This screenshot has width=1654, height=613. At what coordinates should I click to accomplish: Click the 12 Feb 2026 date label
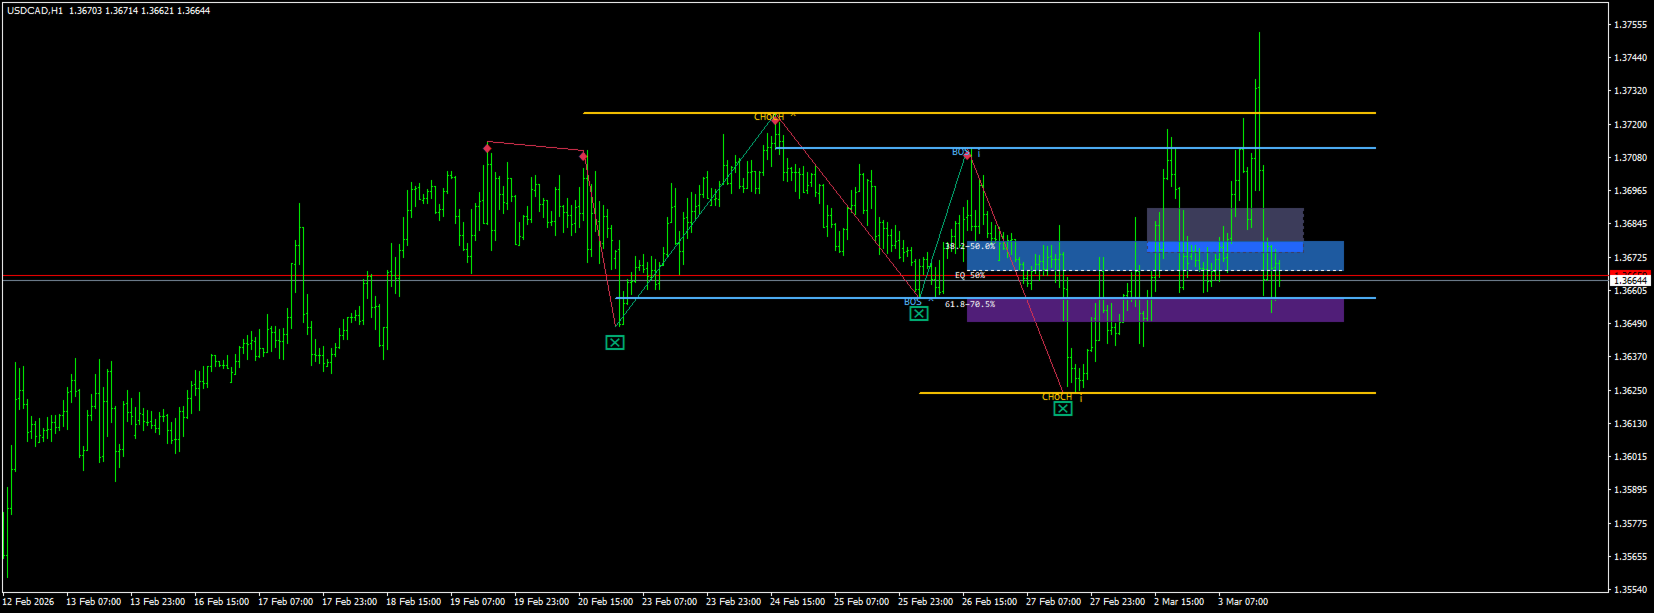pyautogui.click(x=29, y=602)
